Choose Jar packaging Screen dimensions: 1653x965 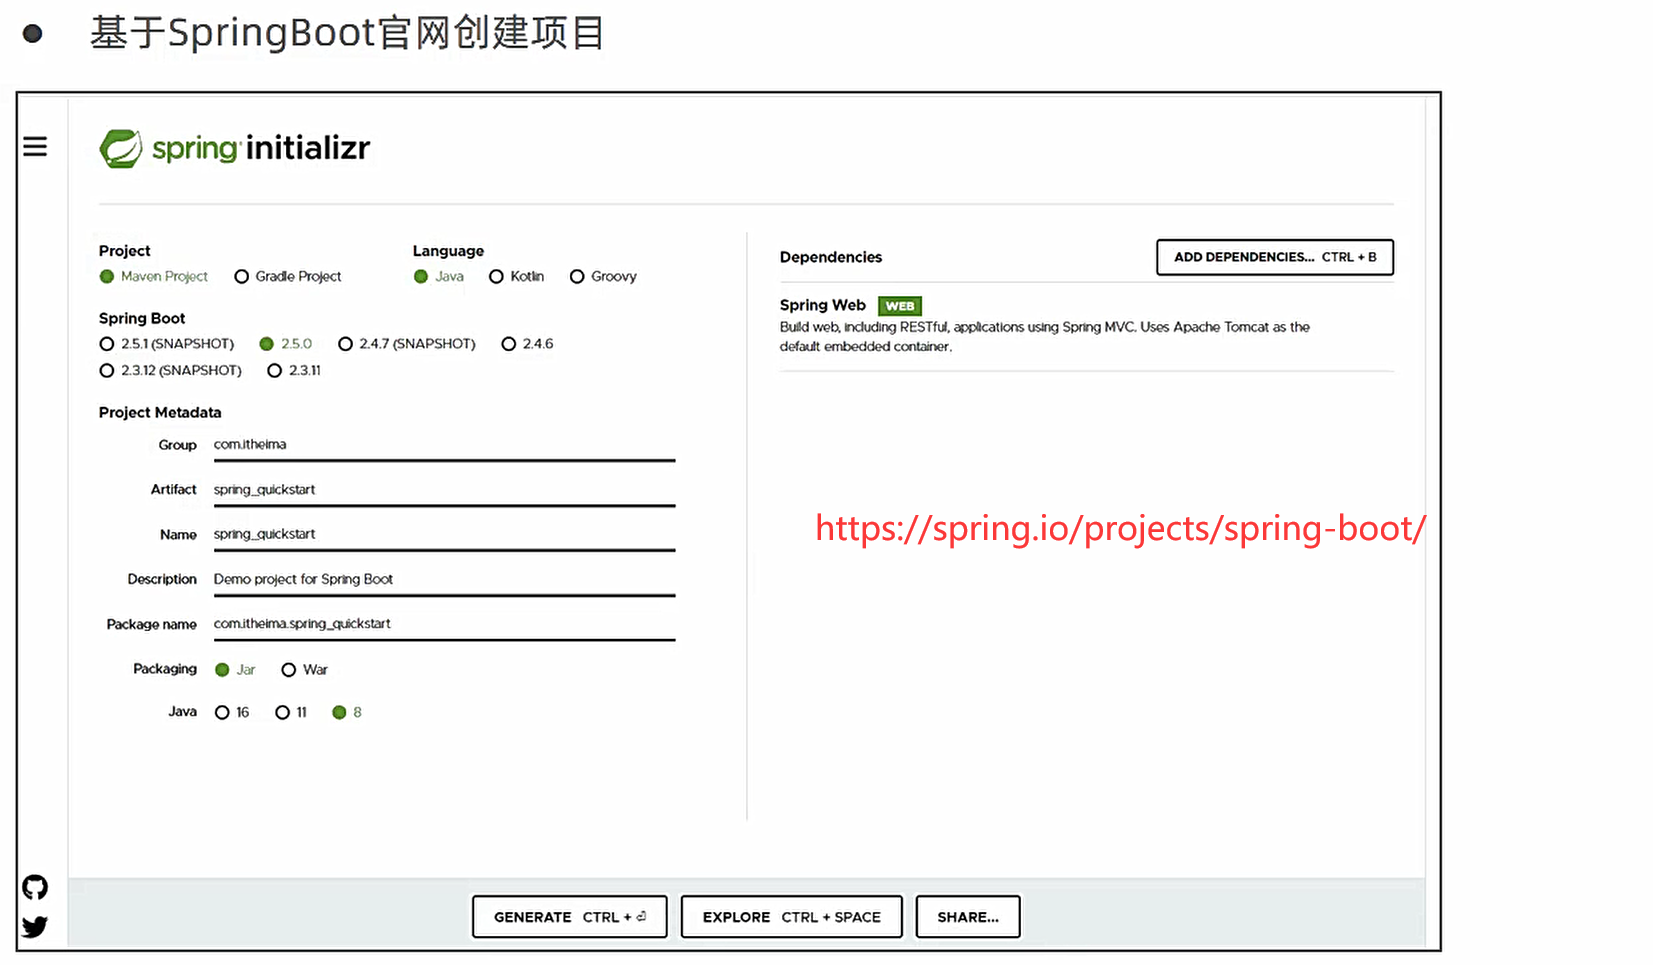pos(222,670)
